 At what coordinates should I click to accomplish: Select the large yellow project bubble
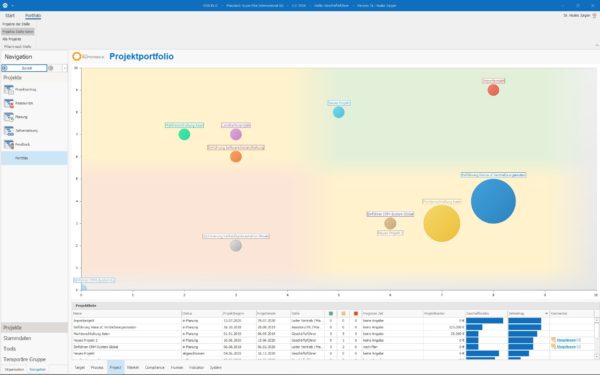tap(442, 223)
